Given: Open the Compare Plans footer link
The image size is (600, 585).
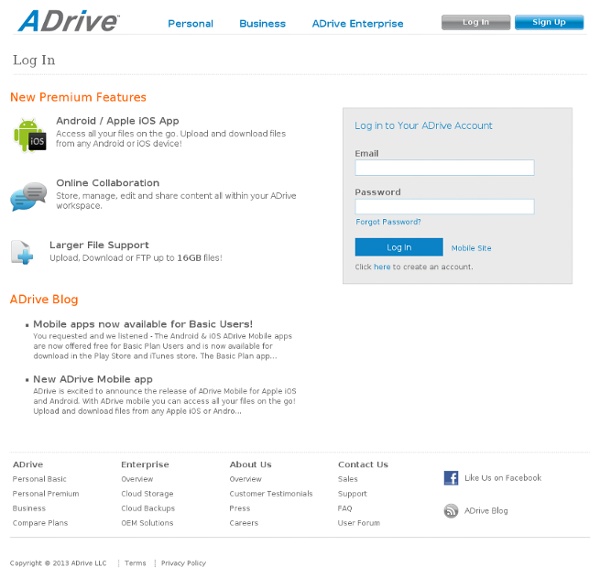Looking at the screenshot, I should tap(40, 523).
